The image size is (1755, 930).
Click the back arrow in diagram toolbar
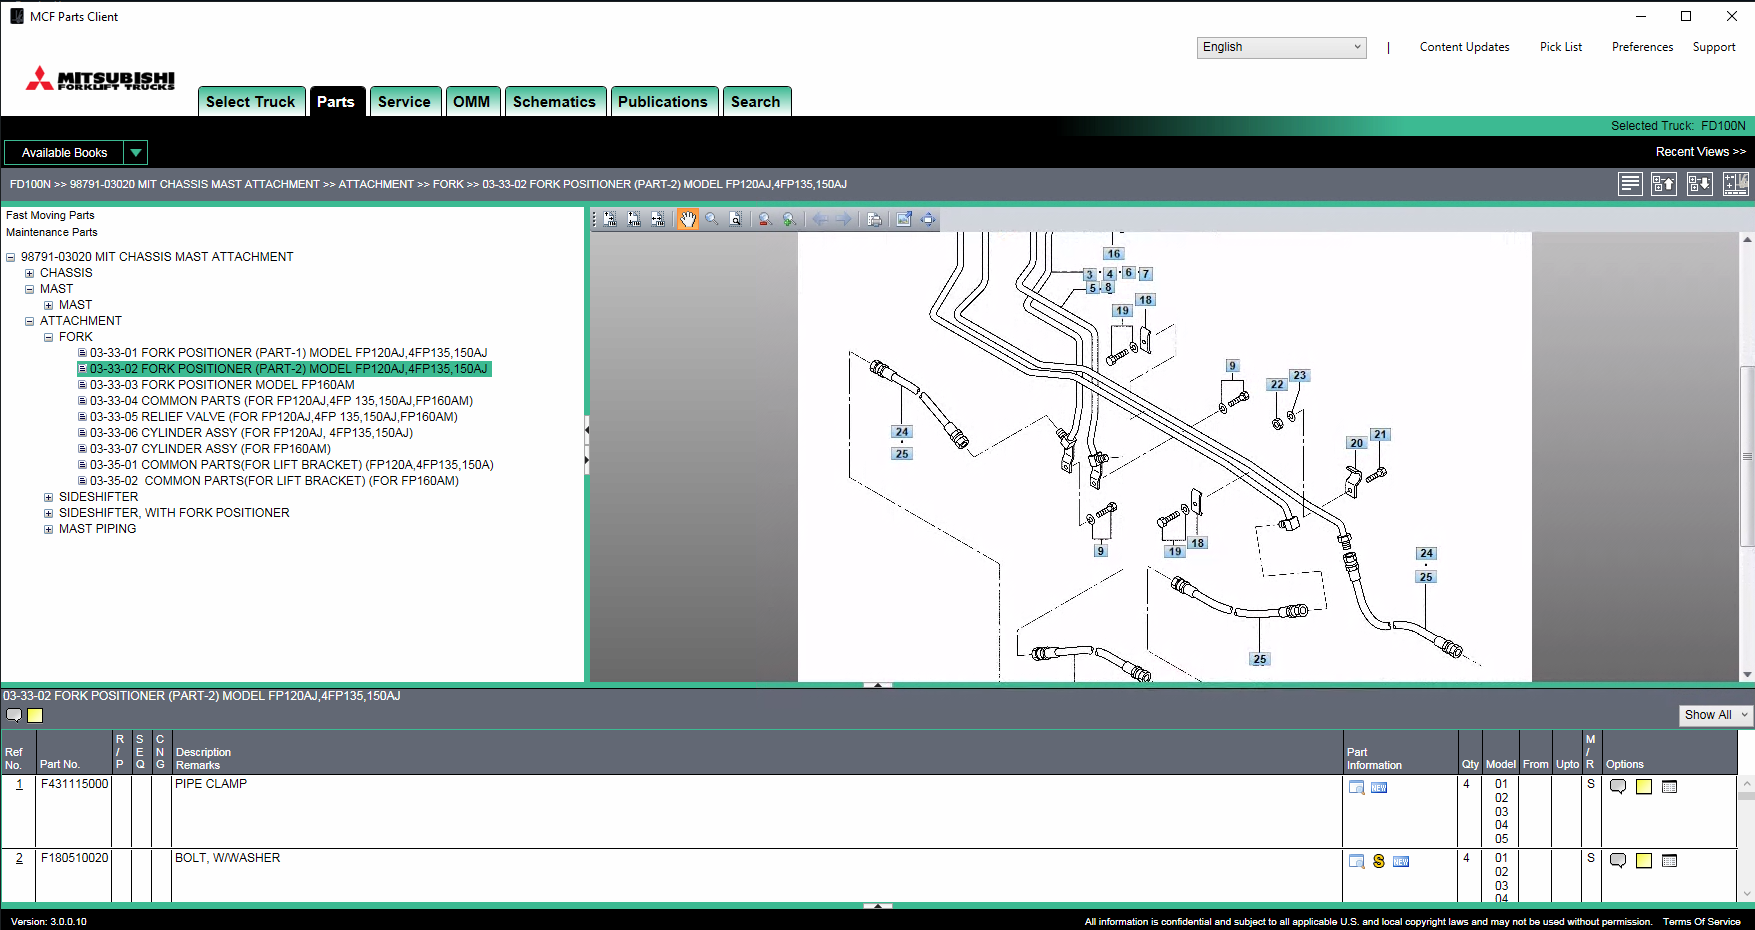click(x=820, y=219)
